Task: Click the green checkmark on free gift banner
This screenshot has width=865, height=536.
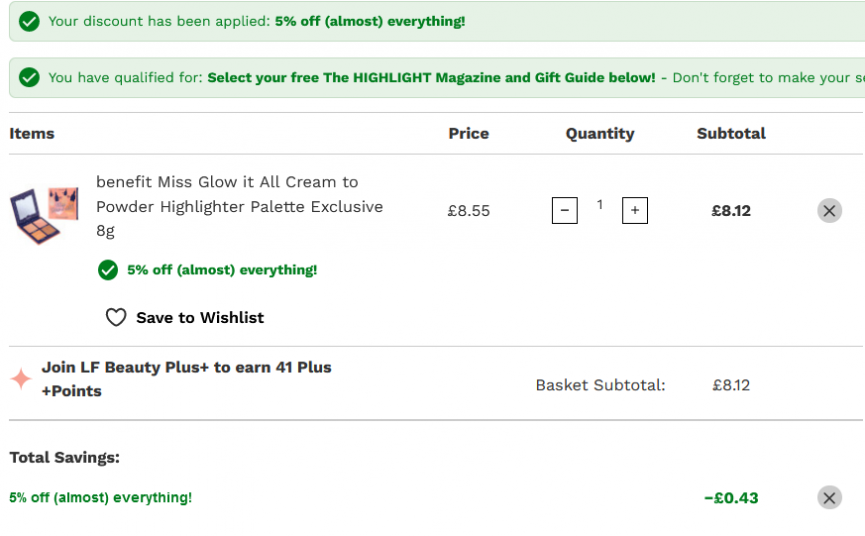Action: tap(29, 77)
